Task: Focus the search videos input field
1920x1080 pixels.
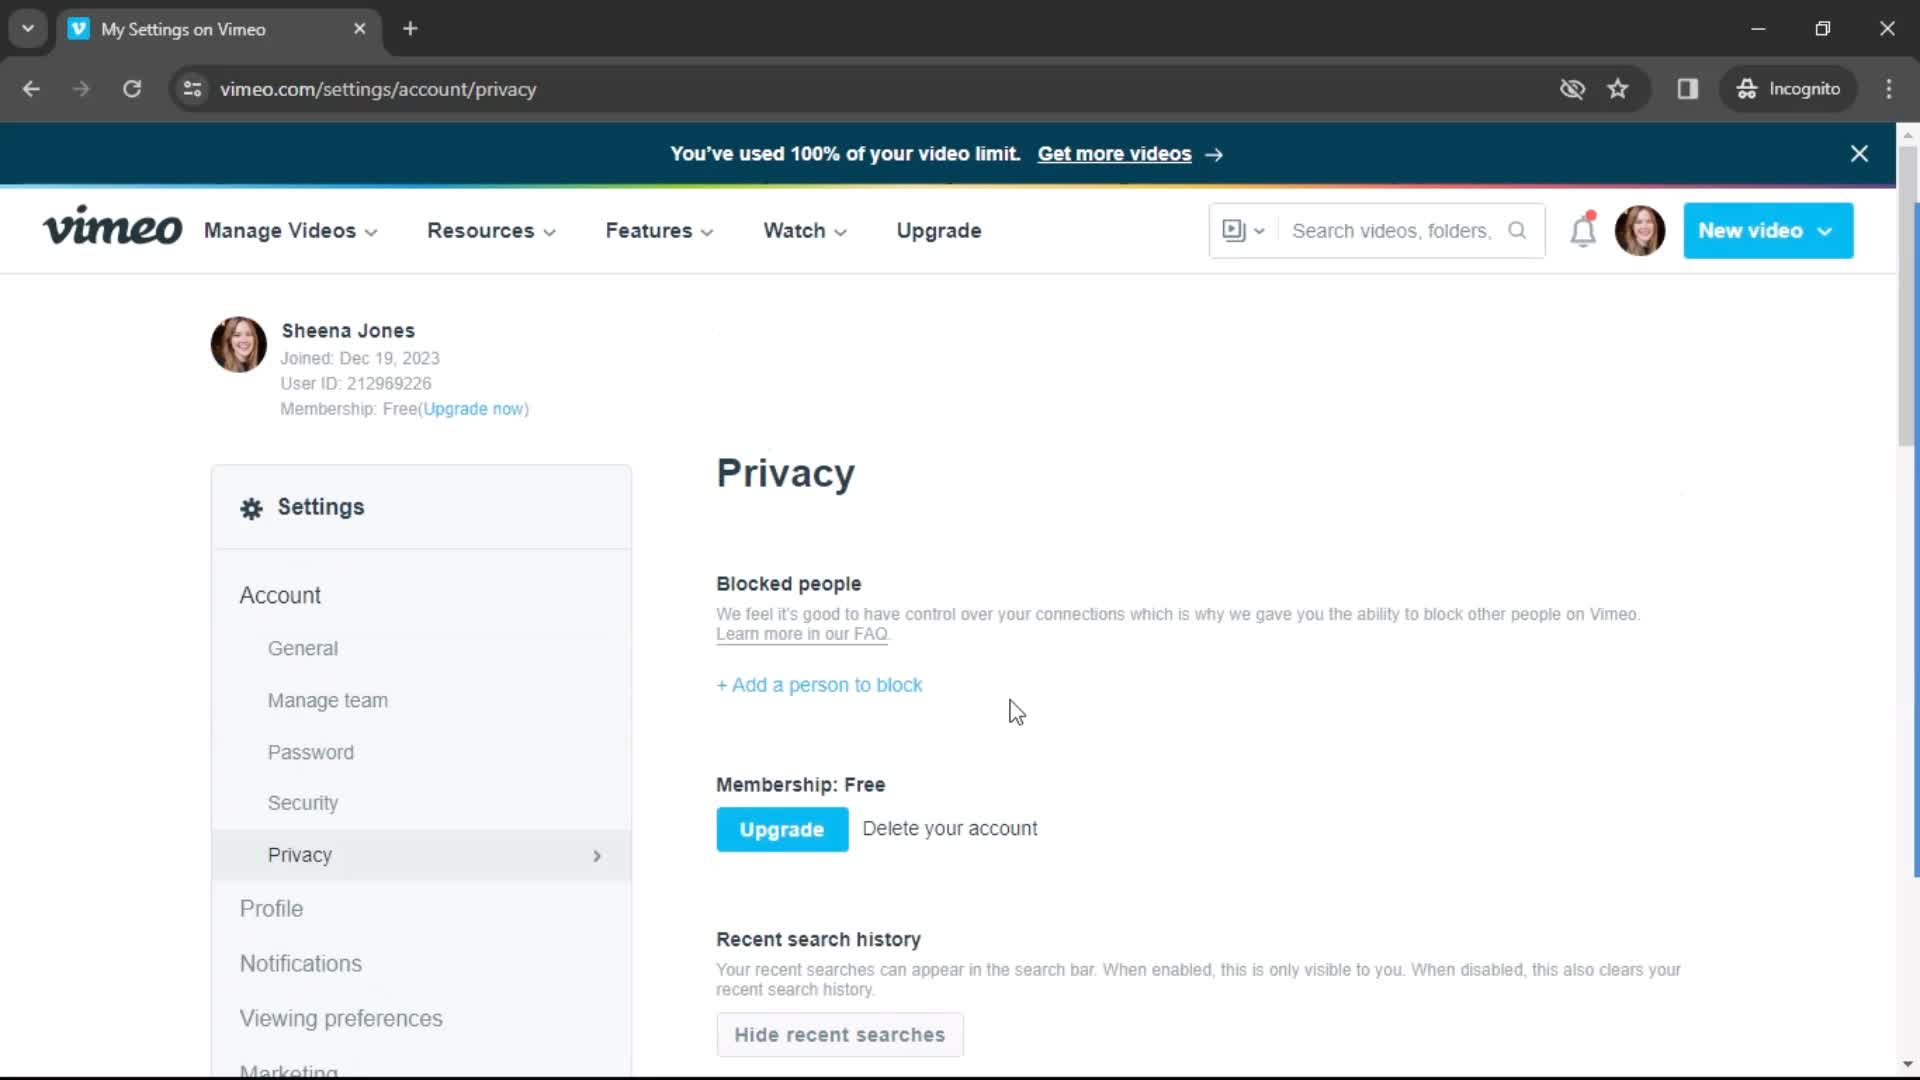Action: pos(1391,231)
